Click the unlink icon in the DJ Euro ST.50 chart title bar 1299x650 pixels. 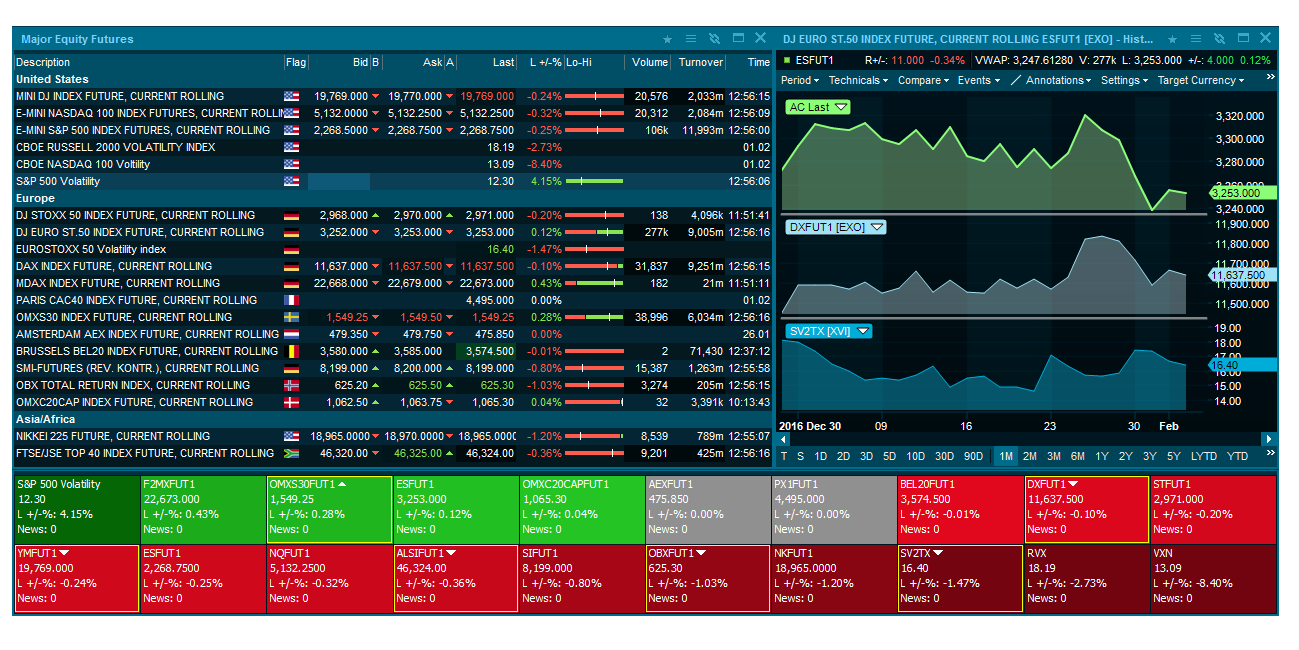(1218, 39)
